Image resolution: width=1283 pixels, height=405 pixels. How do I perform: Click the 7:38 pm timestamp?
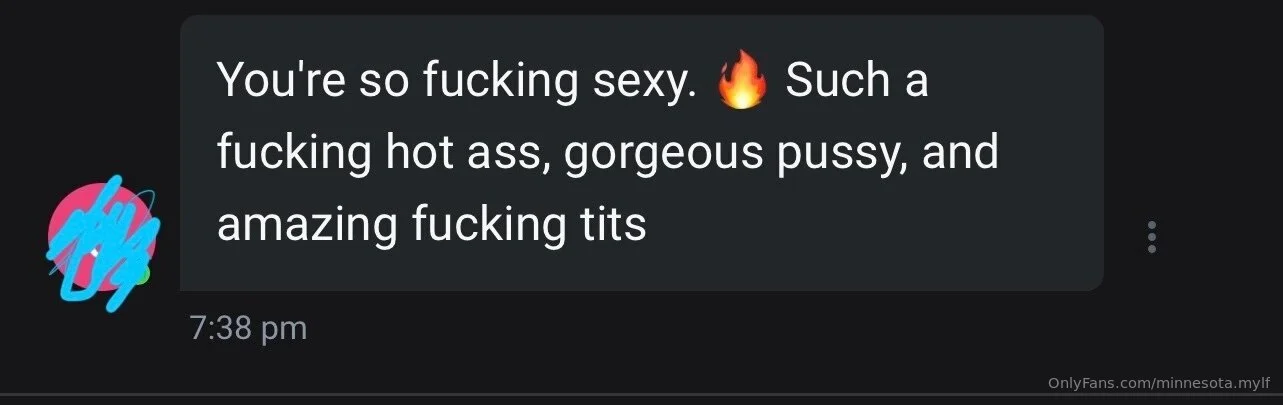pyautogui.click(x=248, y=329)
